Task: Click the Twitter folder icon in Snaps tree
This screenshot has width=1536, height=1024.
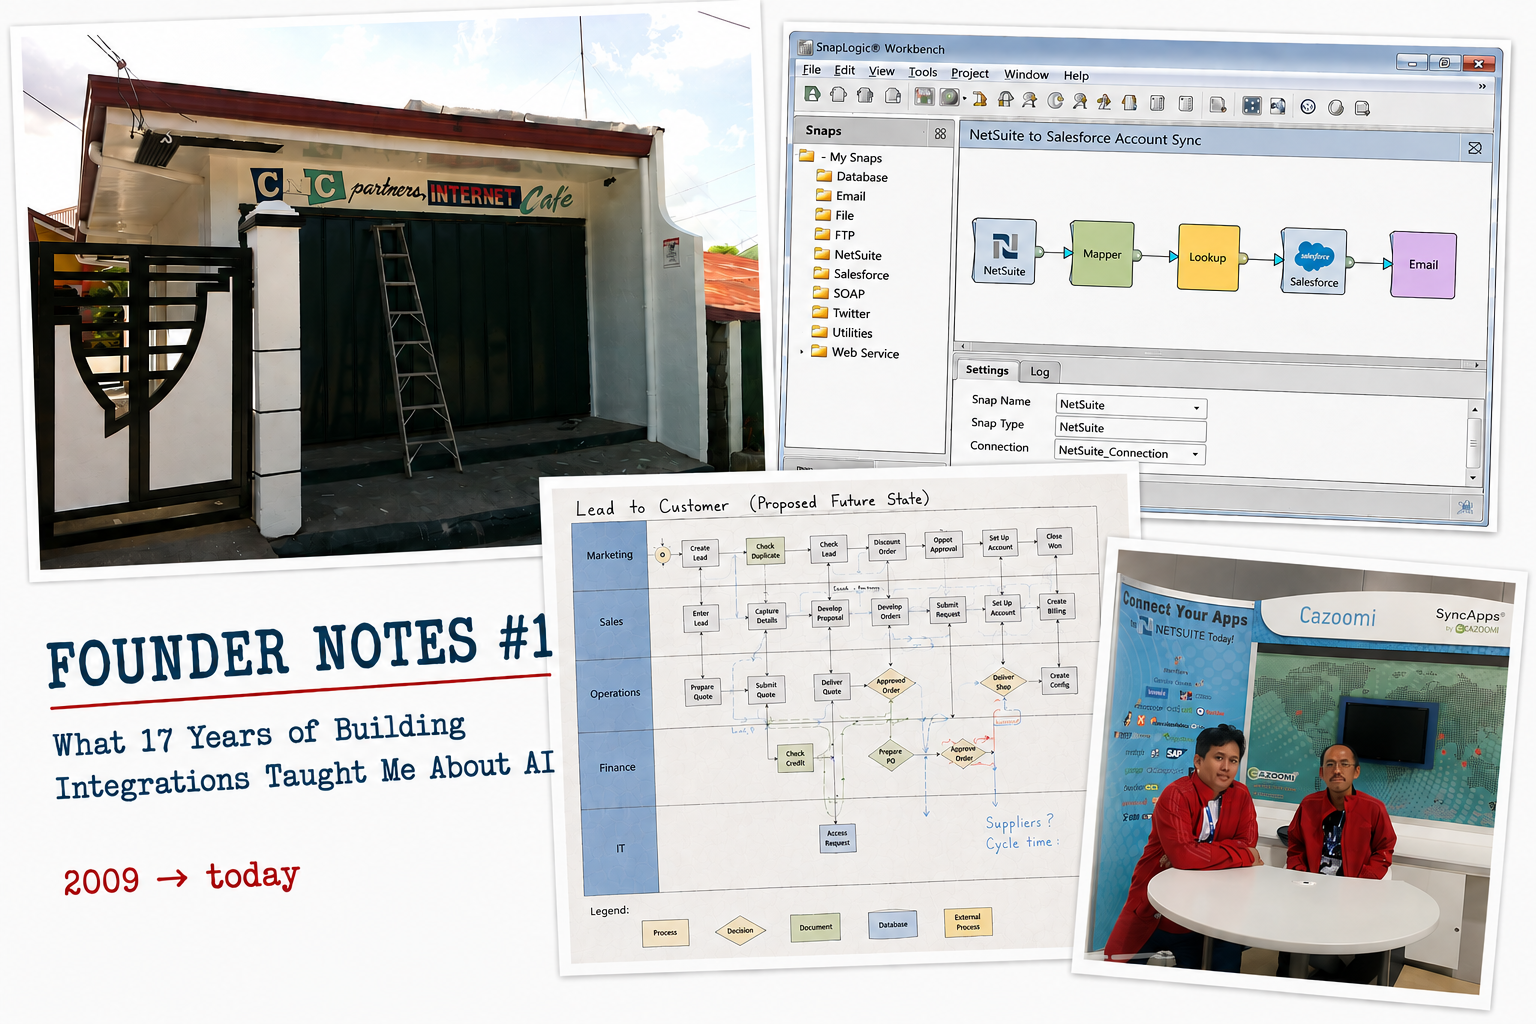Action: [x=820, y=313]
